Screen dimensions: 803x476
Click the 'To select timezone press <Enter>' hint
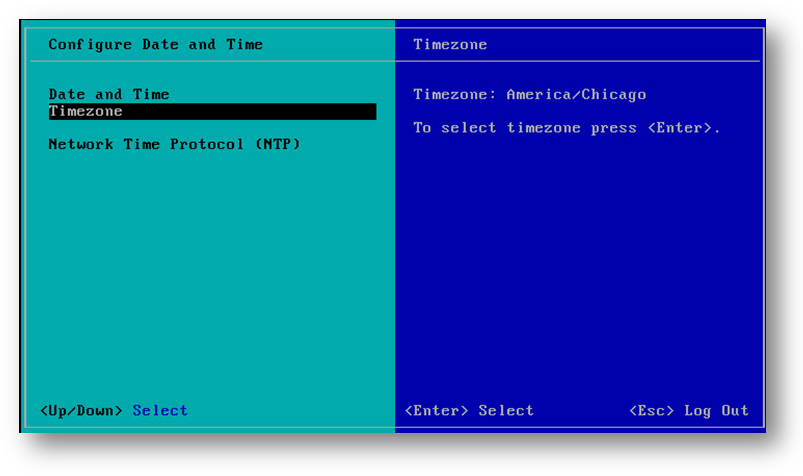566,128
